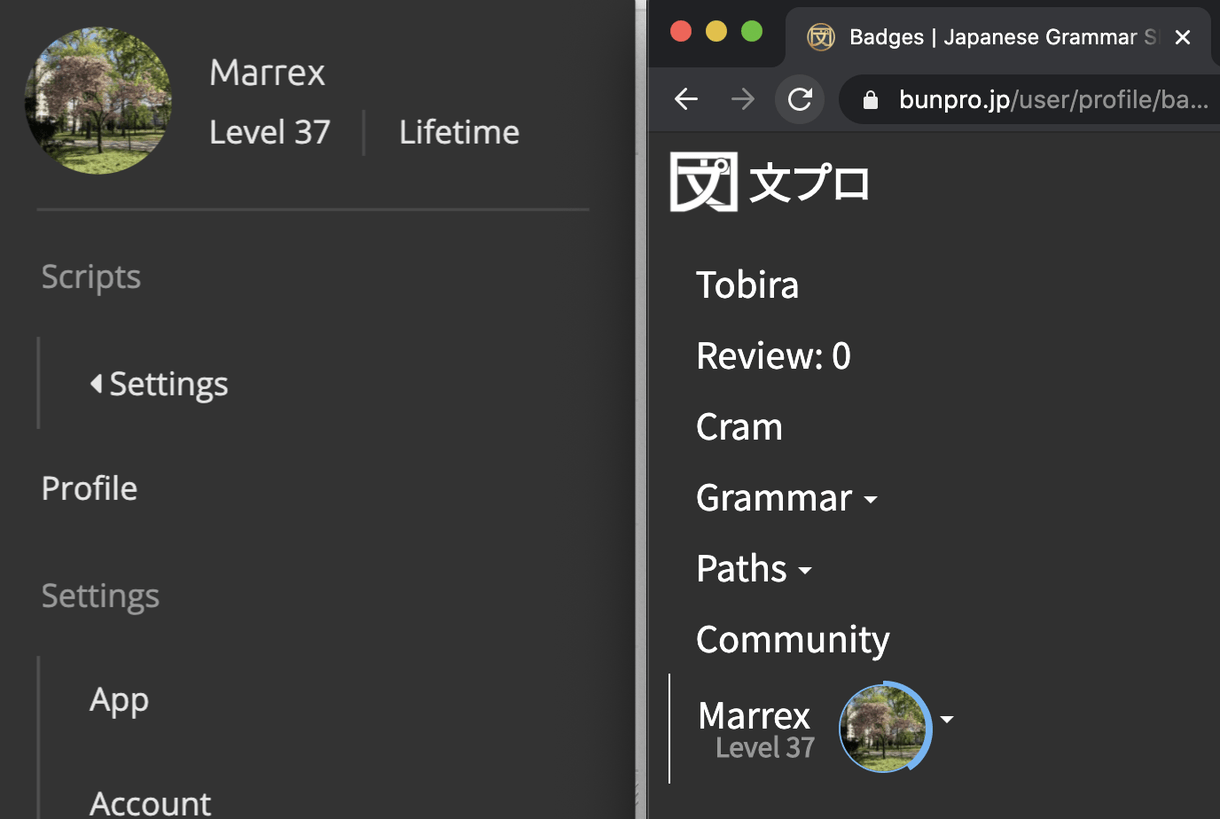The height and width of the screenshot is (819, 1220).
Task: Open Review: 0 in Bunpro menu
Action: [x=773, y=356]
